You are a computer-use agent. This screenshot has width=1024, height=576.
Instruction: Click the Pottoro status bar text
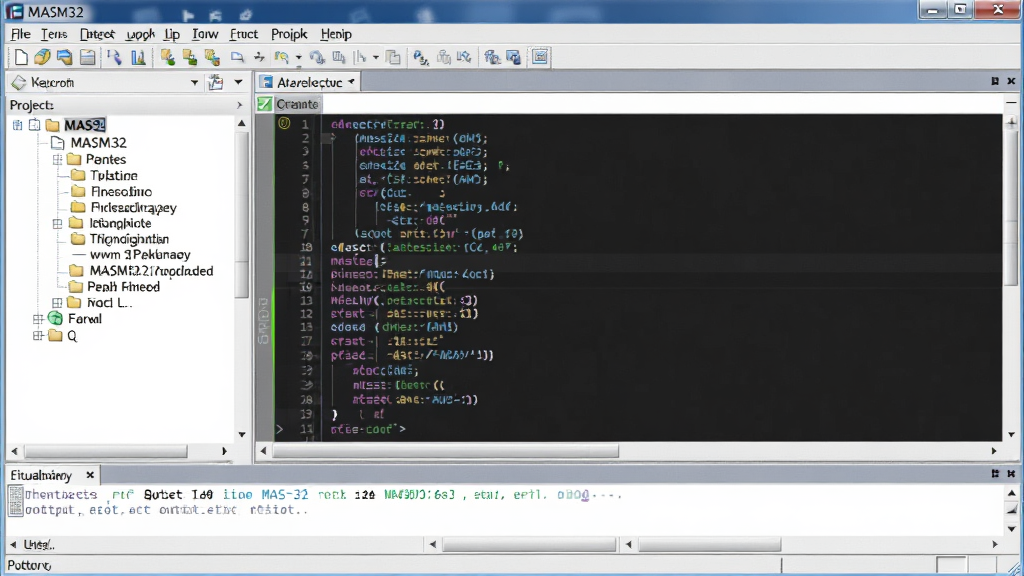point(29,565)
